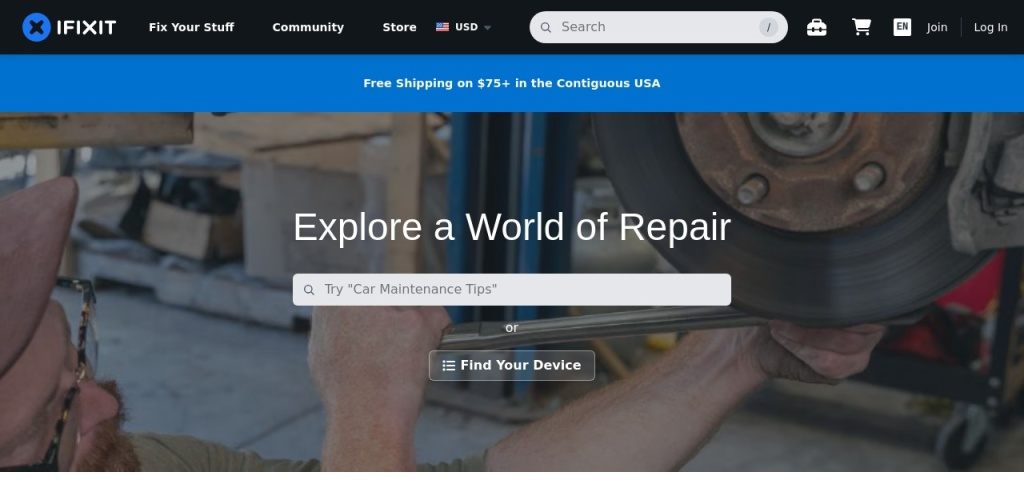1024x500 pixels.
Task: Open the Fix Your Stuff menu
Action: tap(191, 27)
